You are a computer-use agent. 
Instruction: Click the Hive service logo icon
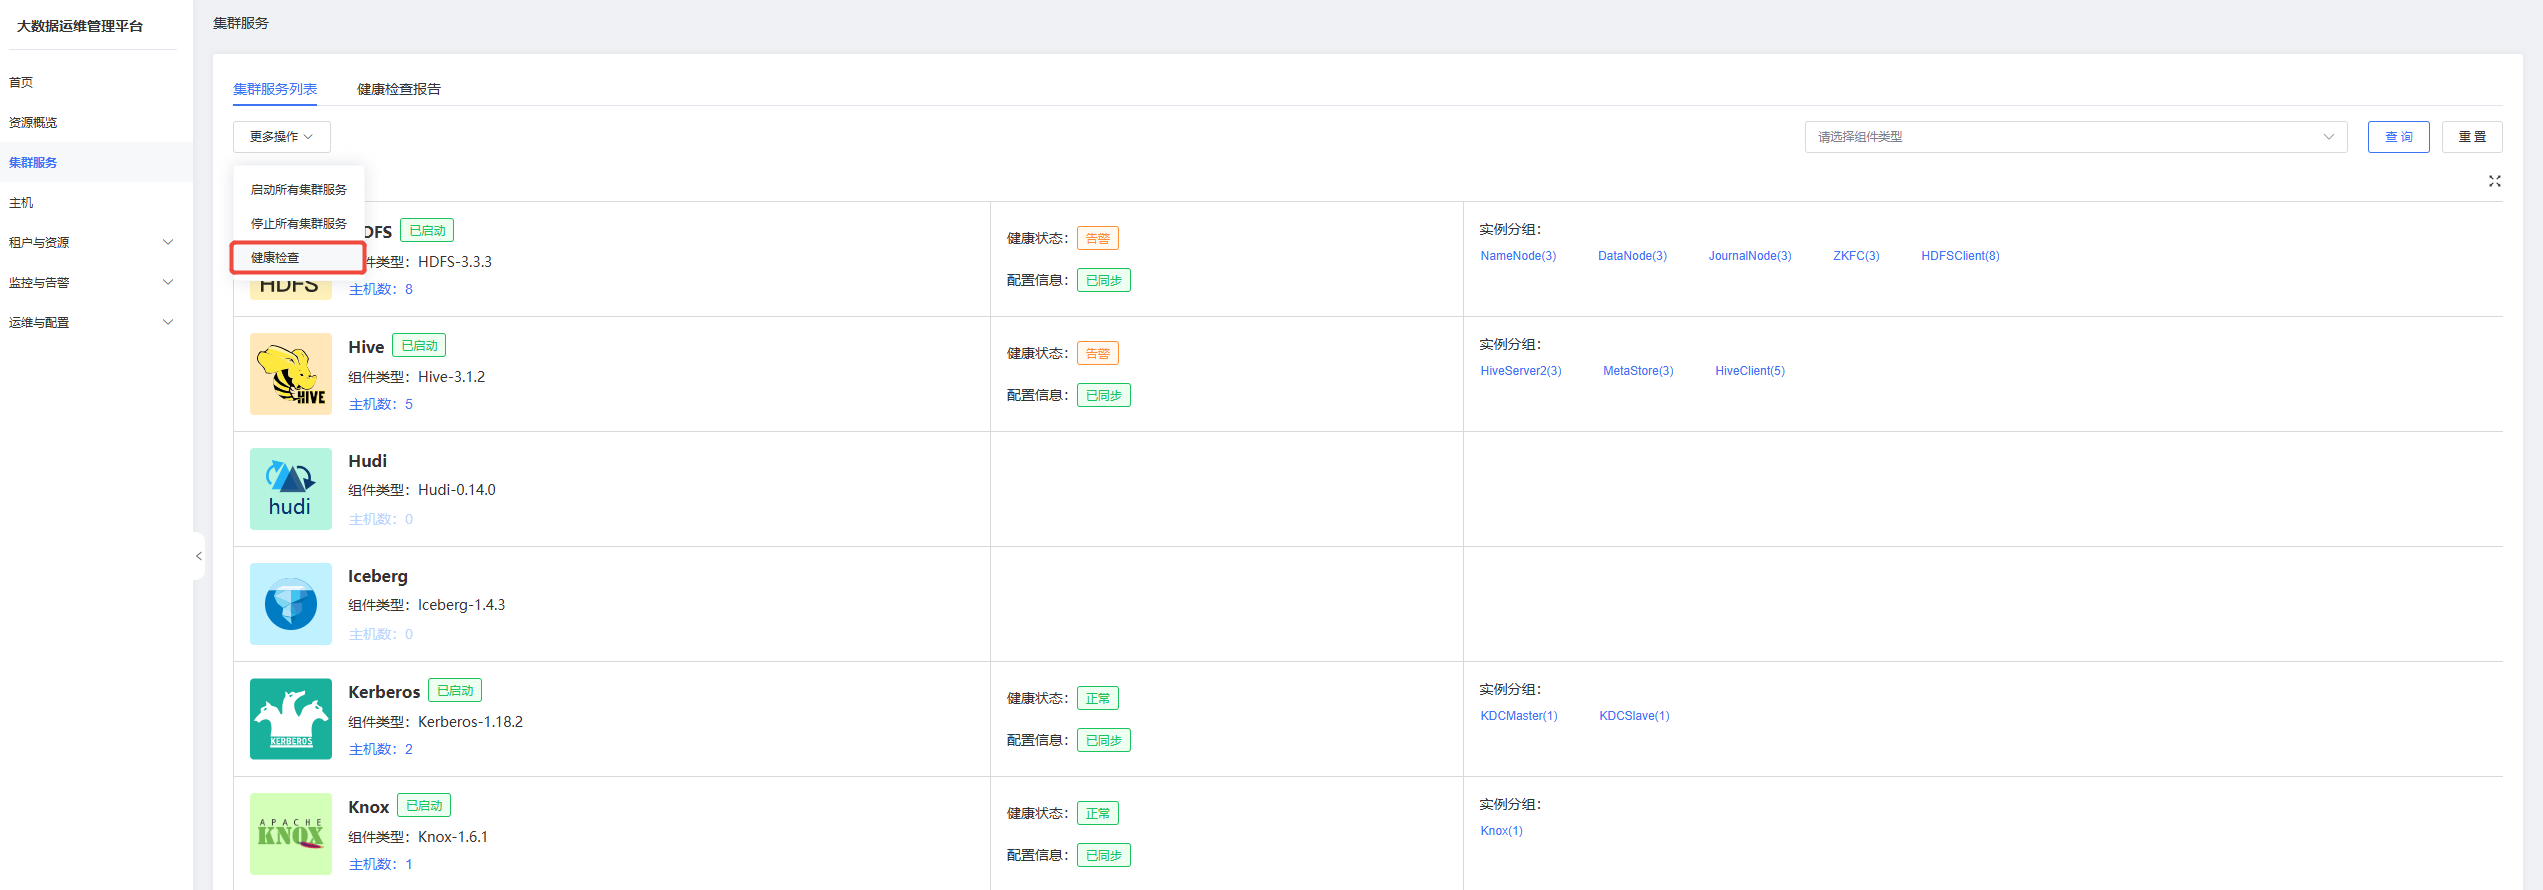click(290, 374)
